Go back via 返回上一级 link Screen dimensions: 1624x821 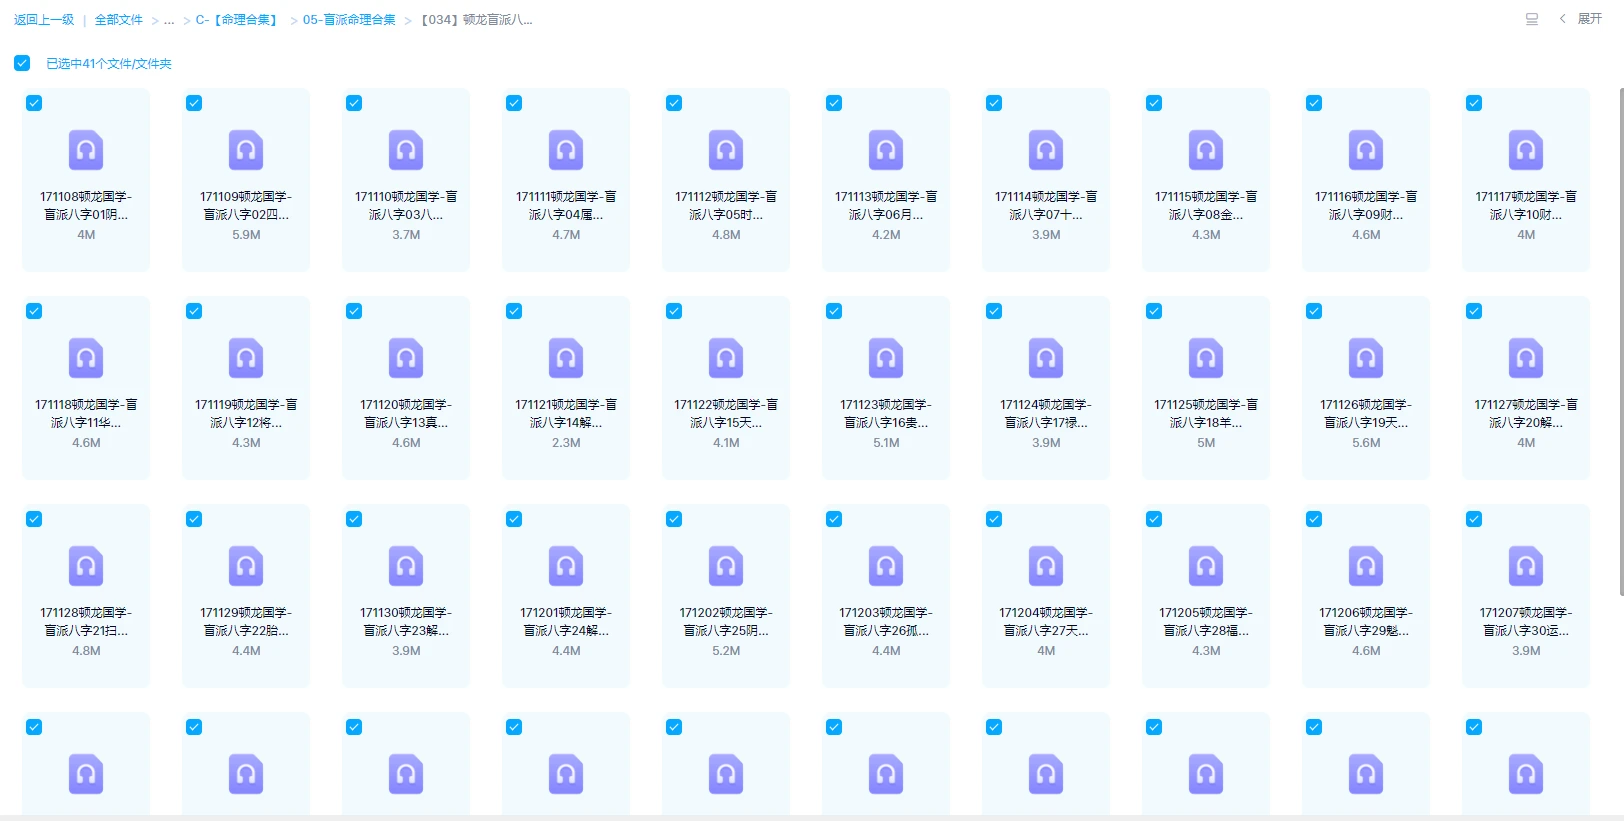[44, 20]
